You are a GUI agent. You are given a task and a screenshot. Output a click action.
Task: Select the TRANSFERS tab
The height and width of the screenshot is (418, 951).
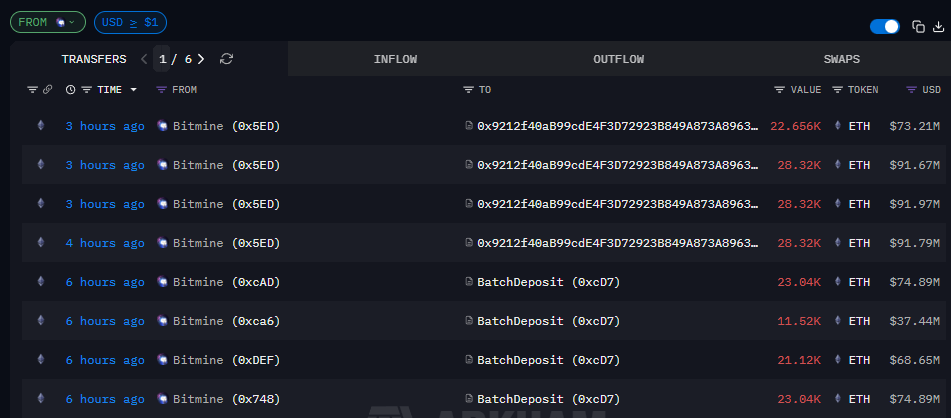94,59
